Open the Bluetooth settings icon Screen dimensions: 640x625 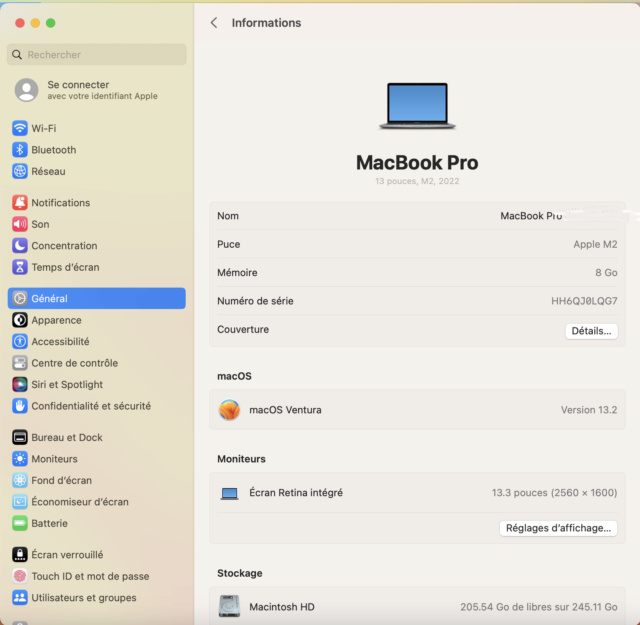20,150
